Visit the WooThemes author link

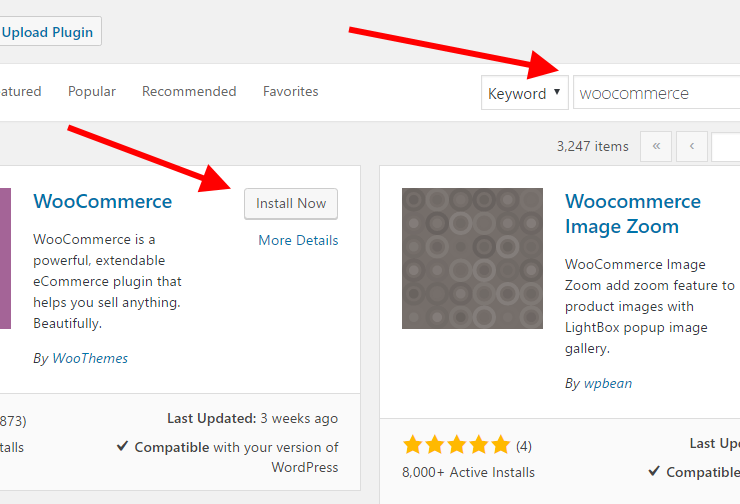pos(90,358)
